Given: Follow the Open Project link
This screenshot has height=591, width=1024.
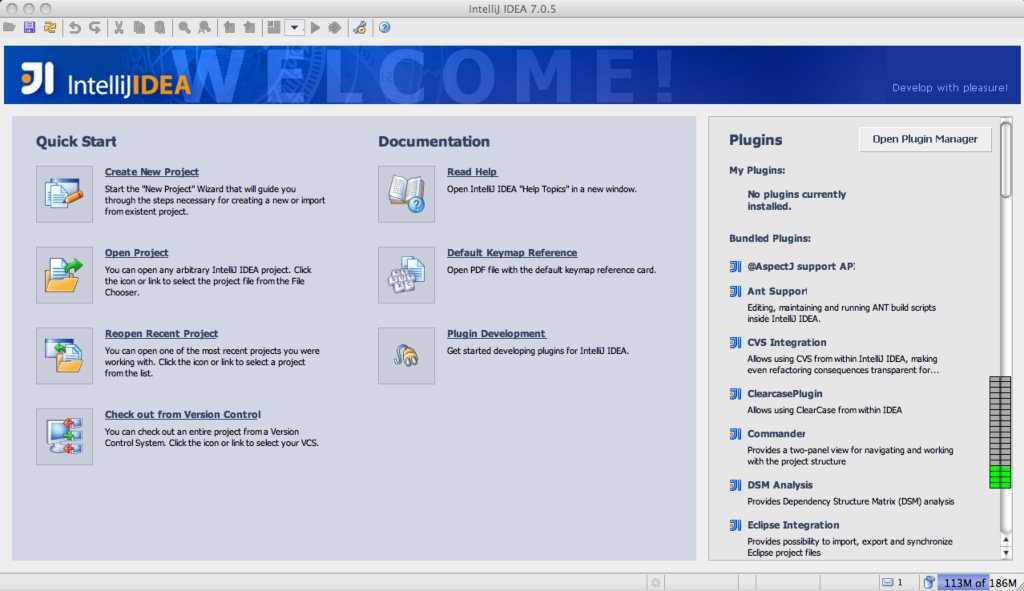Looking at the screenshot, I should click(136, 253).
